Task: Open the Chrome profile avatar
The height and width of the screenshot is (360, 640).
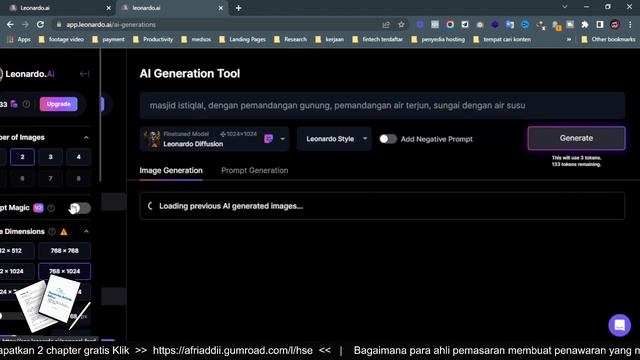Action: [615, 24]
